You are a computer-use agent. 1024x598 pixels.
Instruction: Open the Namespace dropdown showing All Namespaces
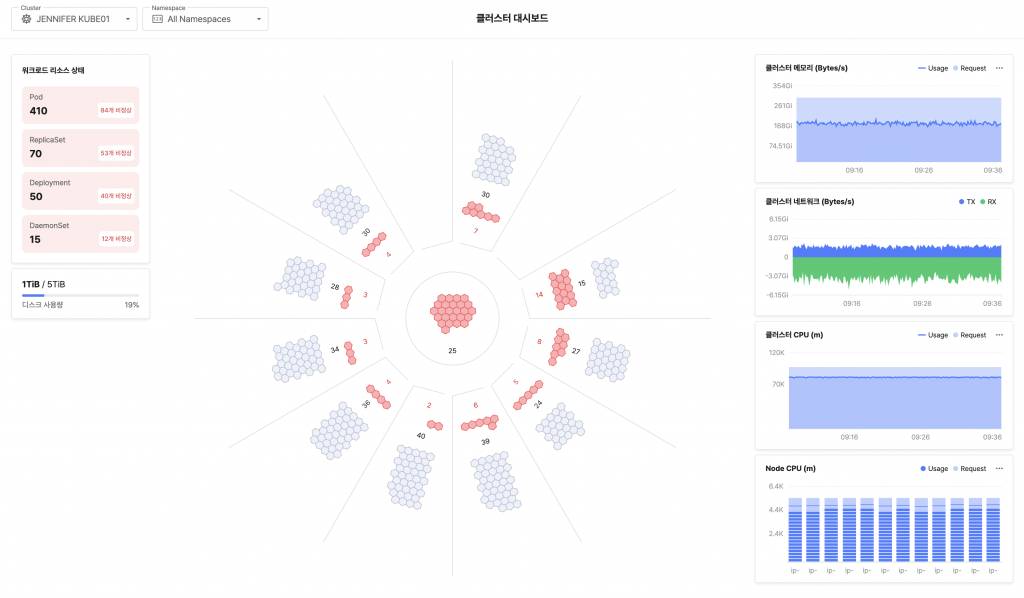[205, 19]
